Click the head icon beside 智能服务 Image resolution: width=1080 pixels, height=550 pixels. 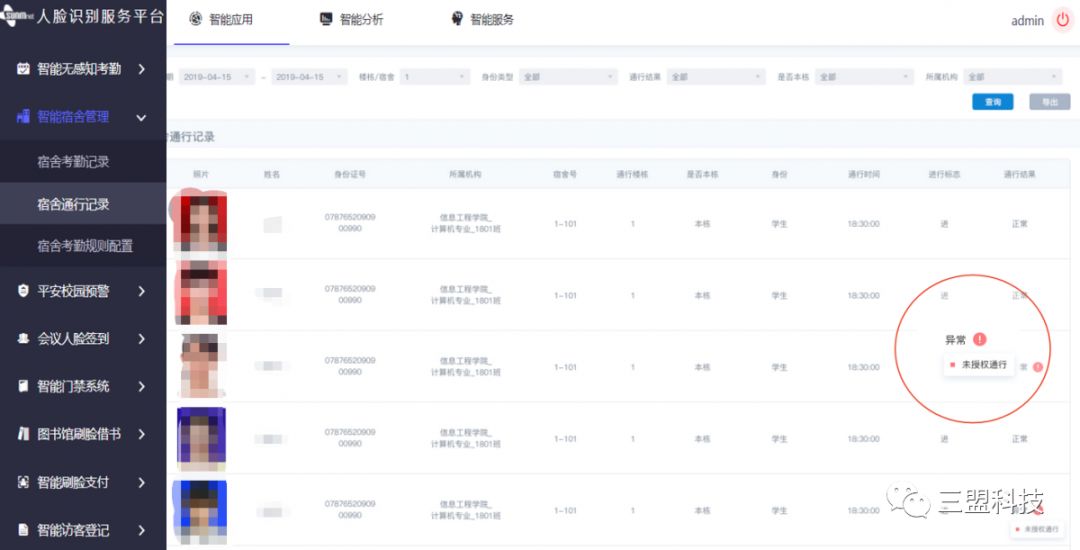point(457,19)
